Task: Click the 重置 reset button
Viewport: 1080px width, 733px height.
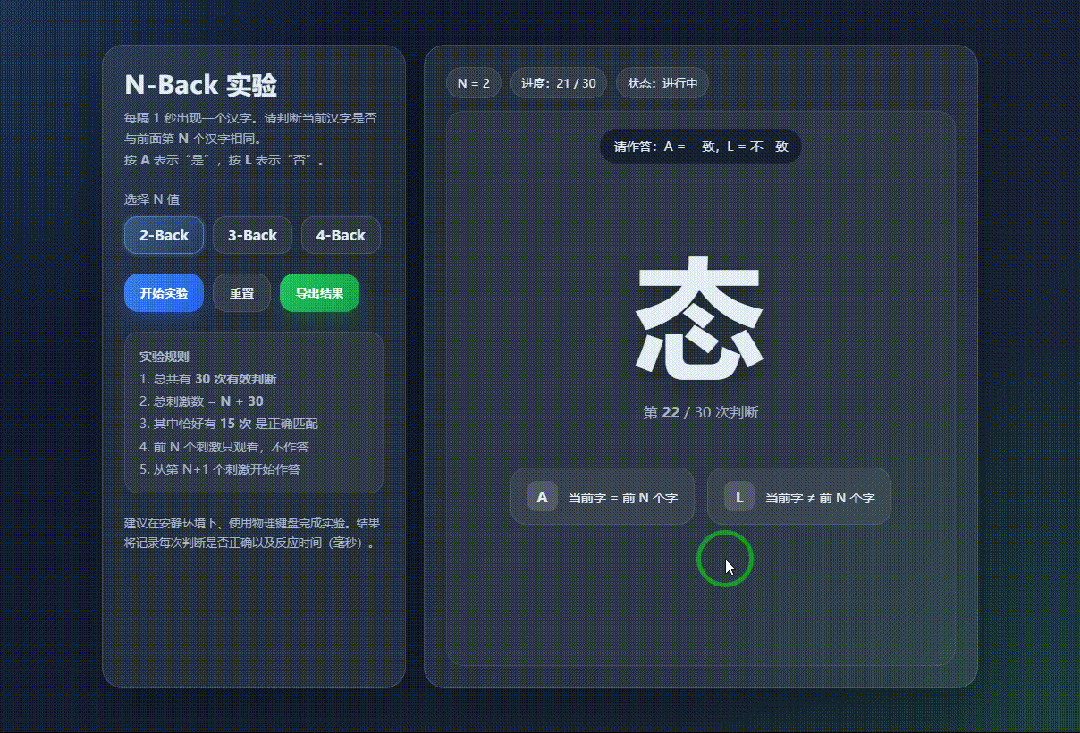Action: tap(242, 293)
